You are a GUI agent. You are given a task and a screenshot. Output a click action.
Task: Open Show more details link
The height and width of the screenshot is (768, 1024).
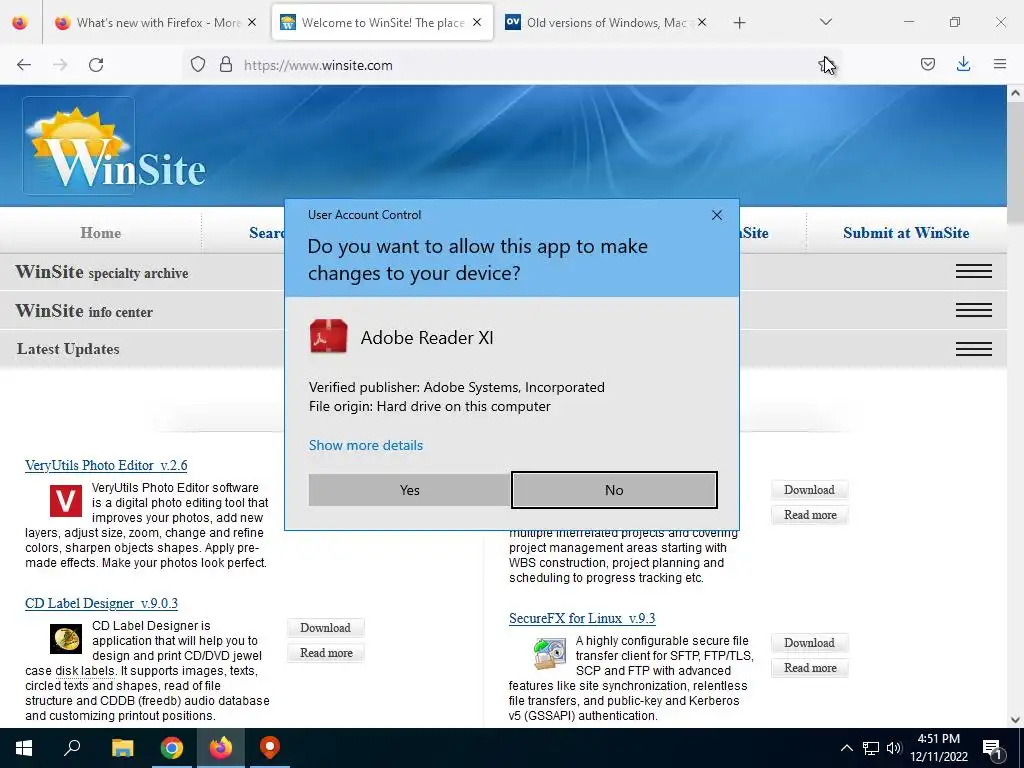click(366, 445)
